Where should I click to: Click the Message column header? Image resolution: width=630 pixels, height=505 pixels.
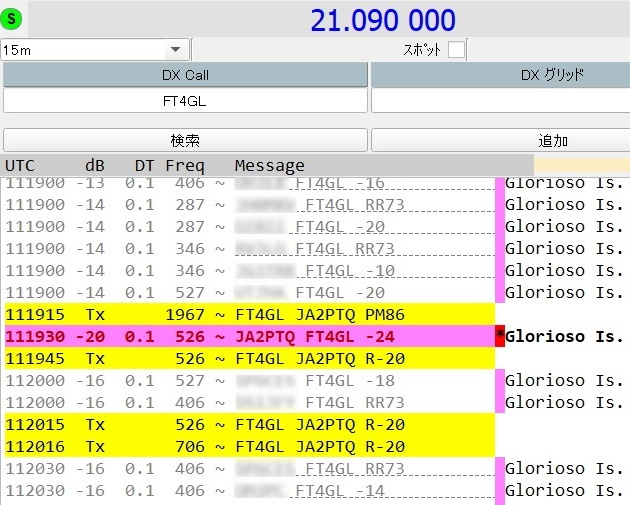[x=270, y=166]
